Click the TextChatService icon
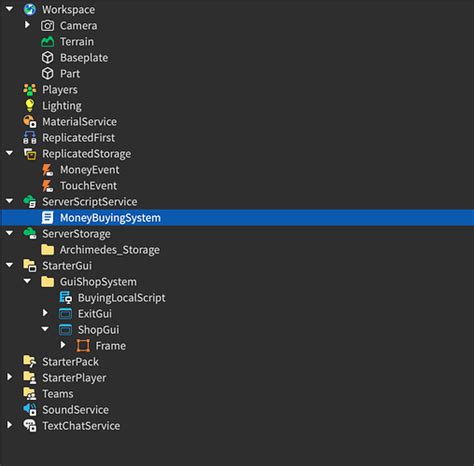 point(30,426)
